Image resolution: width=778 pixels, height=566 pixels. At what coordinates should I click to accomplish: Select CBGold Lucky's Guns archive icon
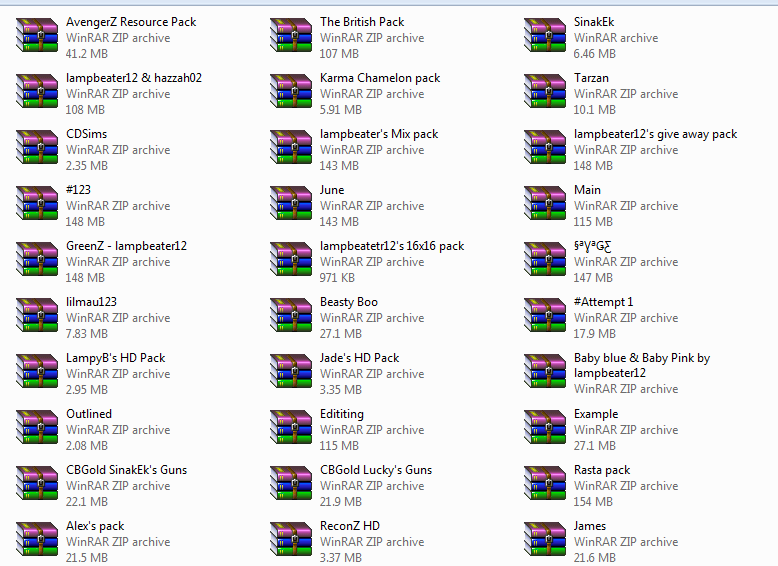[x=291, y=484]
